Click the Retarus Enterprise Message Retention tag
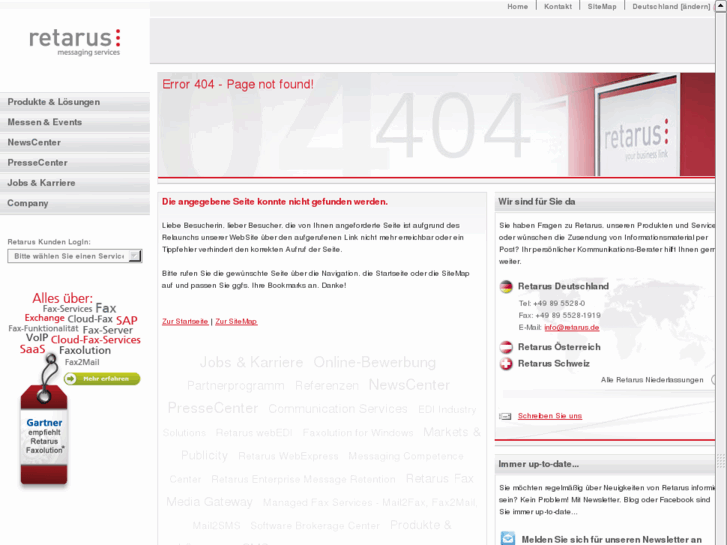The width and height of the screenshot is (727, 545). (x=303, y=480)
